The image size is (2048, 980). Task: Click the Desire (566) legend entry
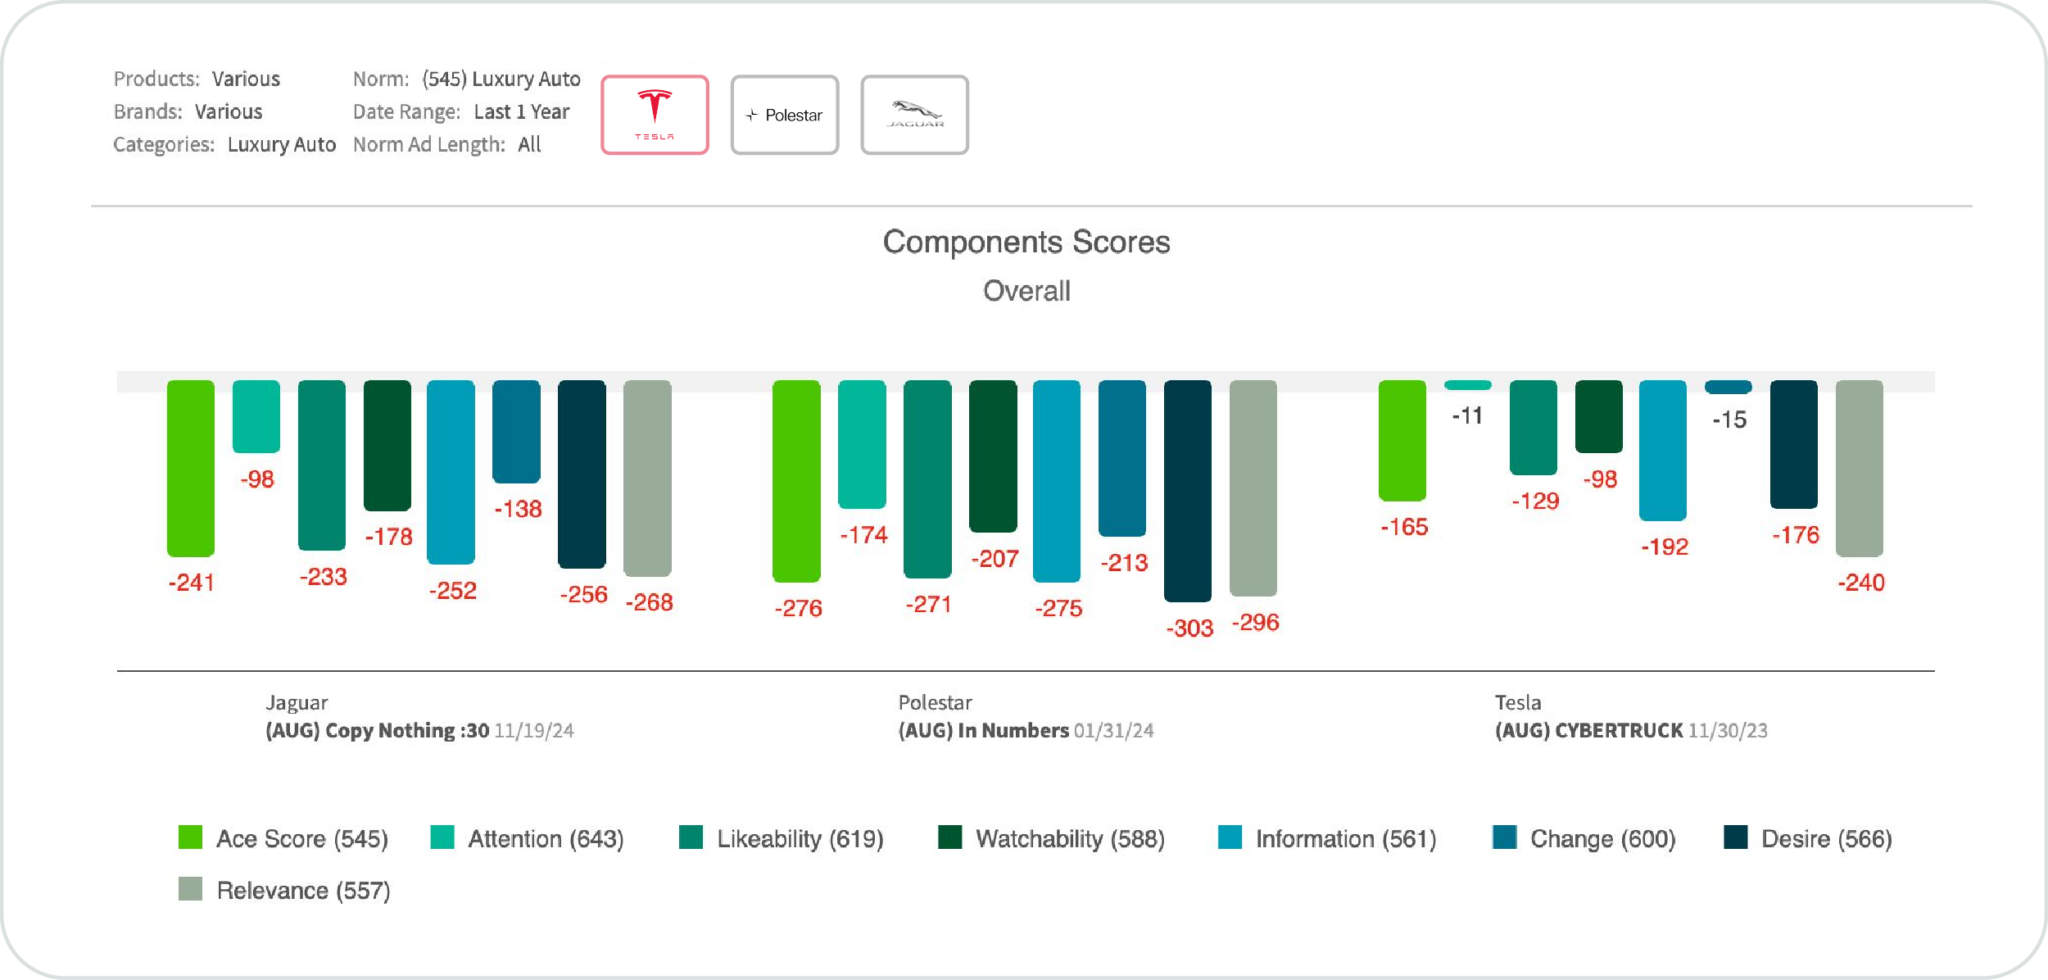(x=1808, y=838)
